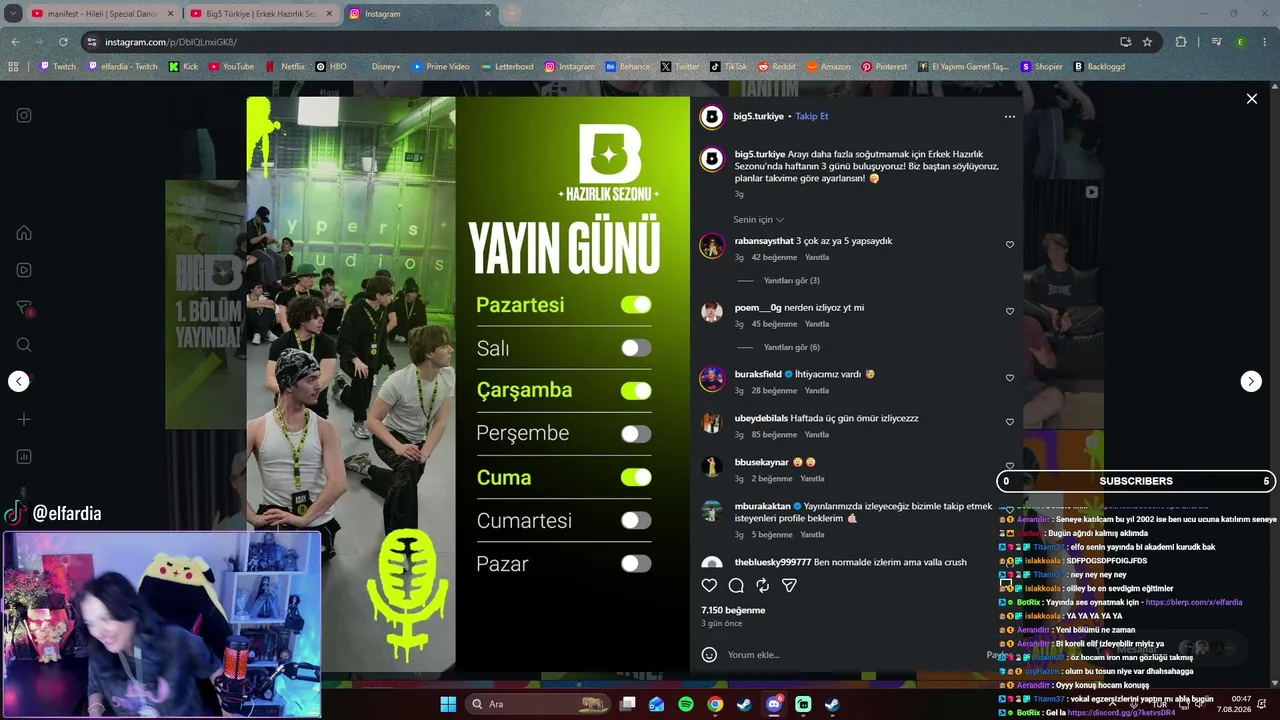Open the Twitch bookmark
1280x720 pixels.
click(57, 67)
